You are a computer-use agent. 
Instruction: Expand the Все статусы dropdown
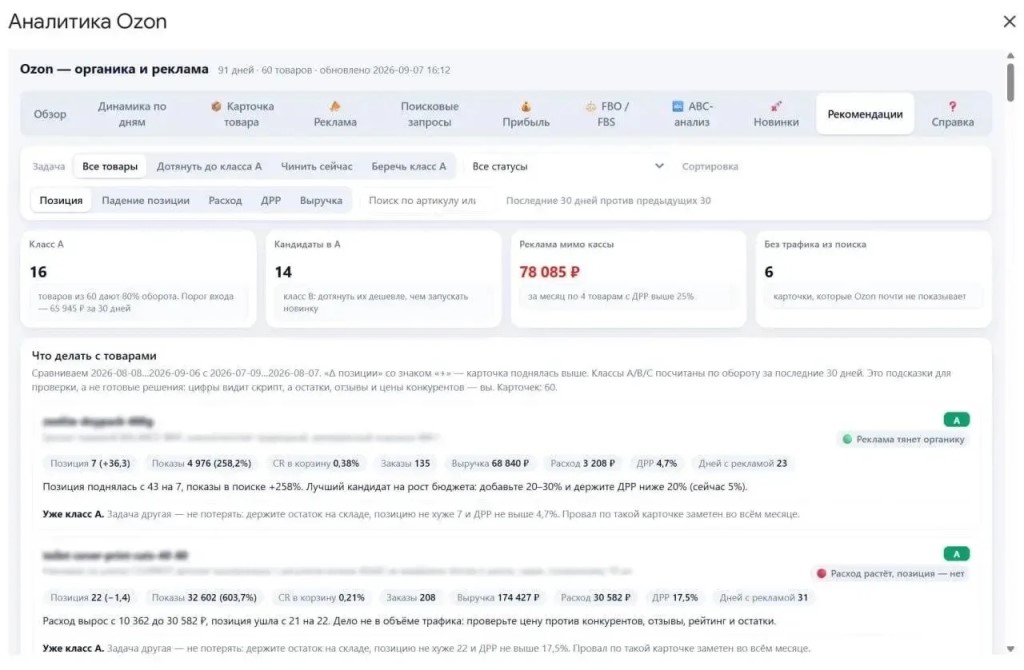pyautogui.click(x=568, y=167)
